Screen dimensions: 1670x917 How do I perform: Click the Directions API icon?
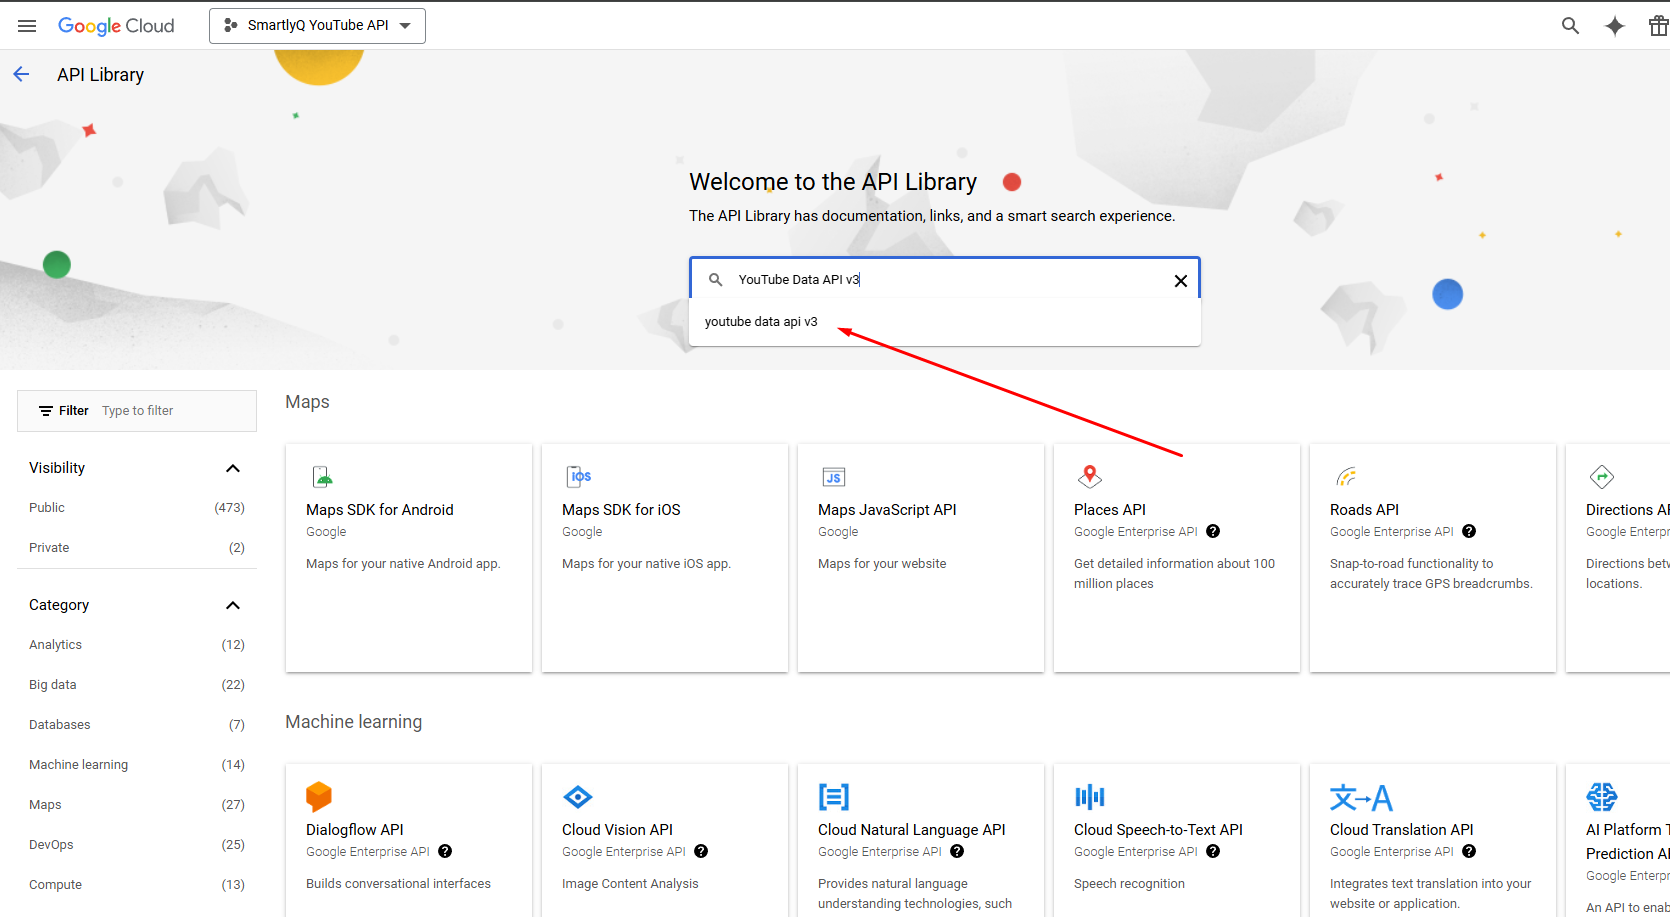tap(1602, 476)
